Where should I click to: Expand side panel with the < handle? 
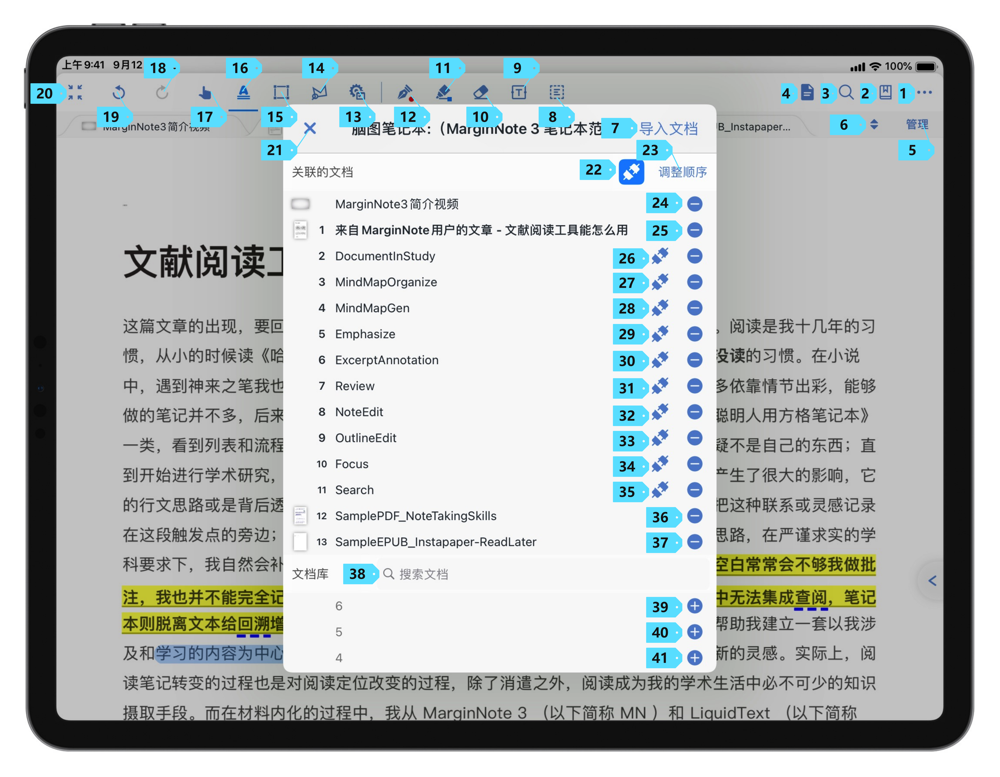click(x=932, y=581)
